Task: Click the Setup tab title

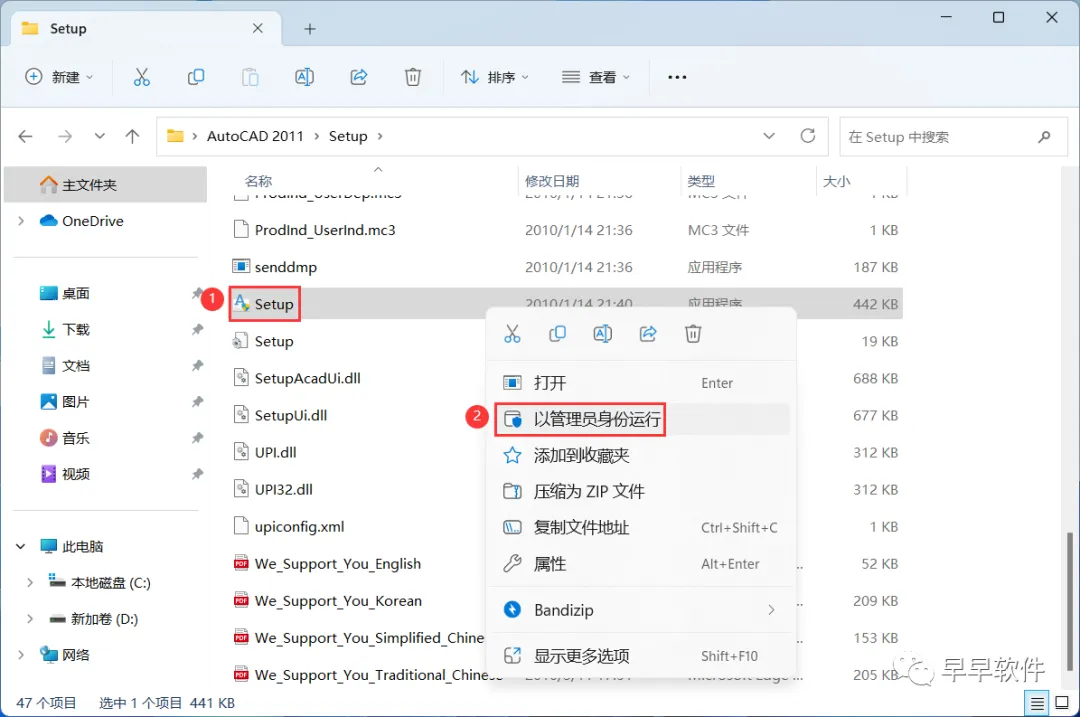Action: tap(68, 29)
